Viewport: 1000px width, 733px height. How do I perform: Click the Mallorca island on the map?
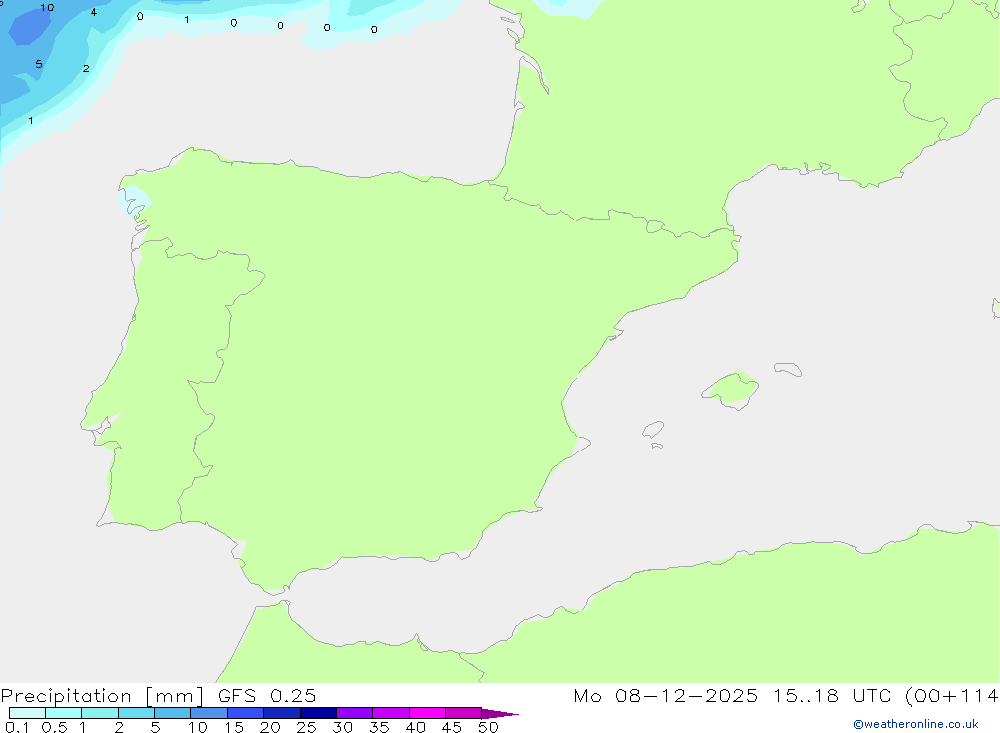tap(731, 389)
